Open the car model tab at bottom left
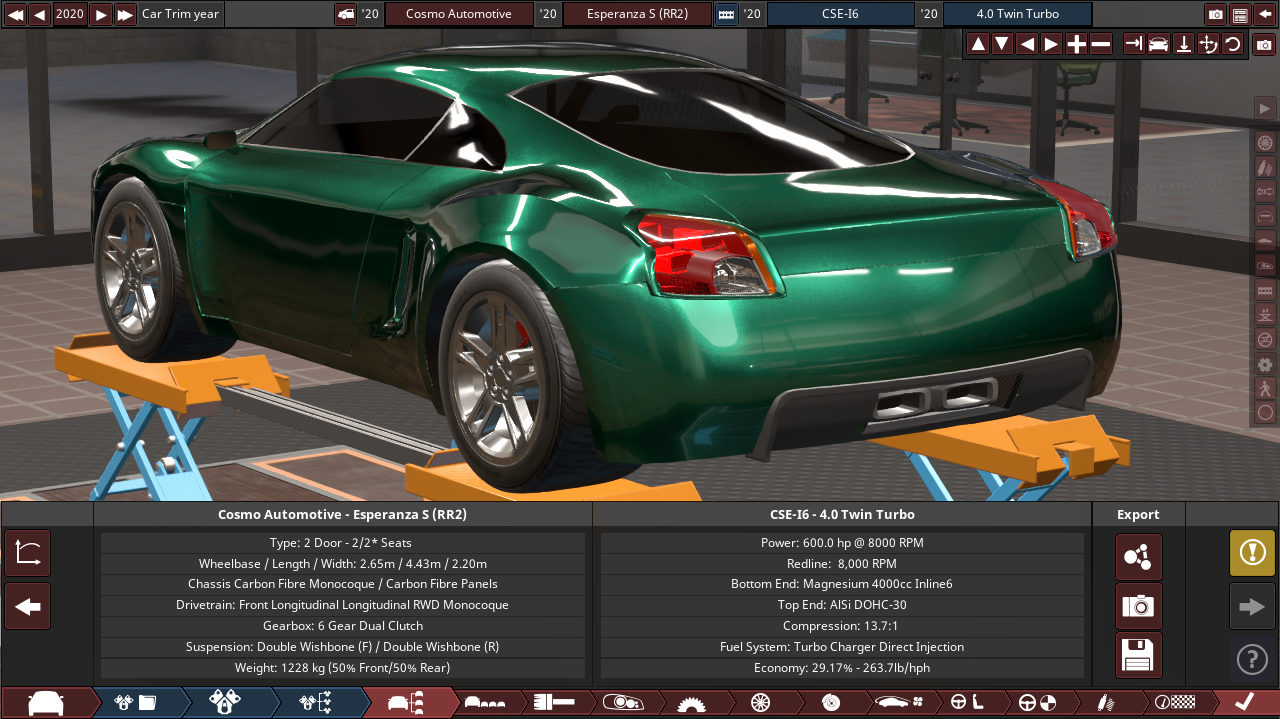Viewport: 1280px width, 719px height. click(x=46, y=703)
